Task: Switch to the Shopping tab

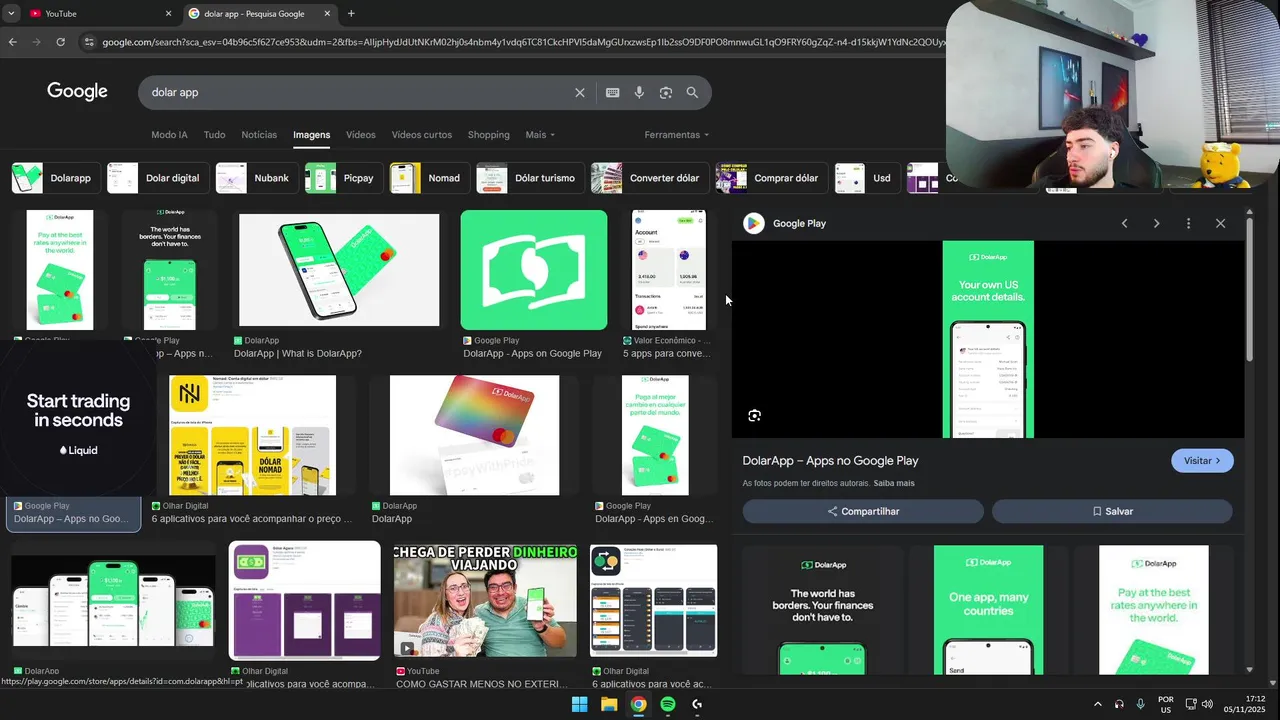Action: 488,134
